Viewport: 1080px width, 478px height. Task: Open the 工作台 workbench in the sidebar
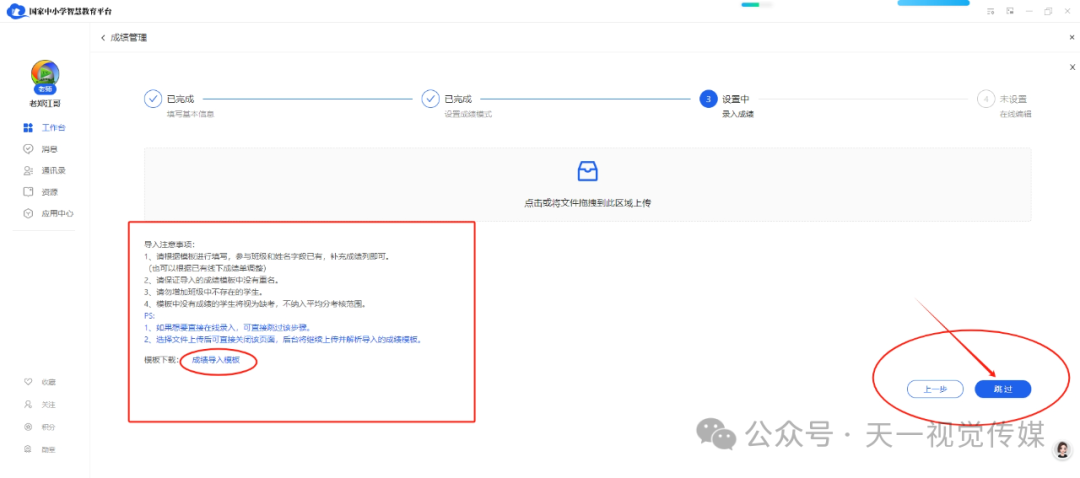(x=45, y=128)
